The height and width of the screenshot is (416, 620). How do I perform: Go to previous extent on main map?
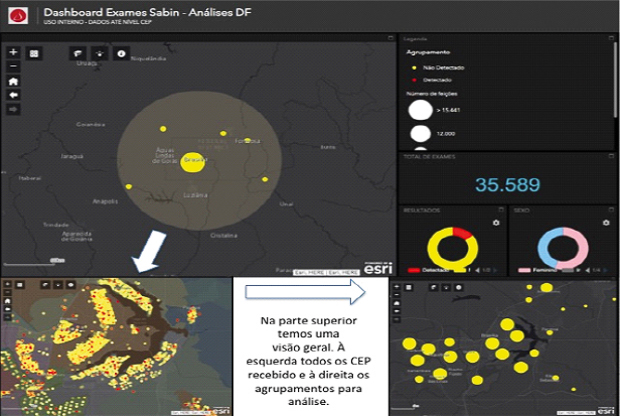[x=13, y=95]
